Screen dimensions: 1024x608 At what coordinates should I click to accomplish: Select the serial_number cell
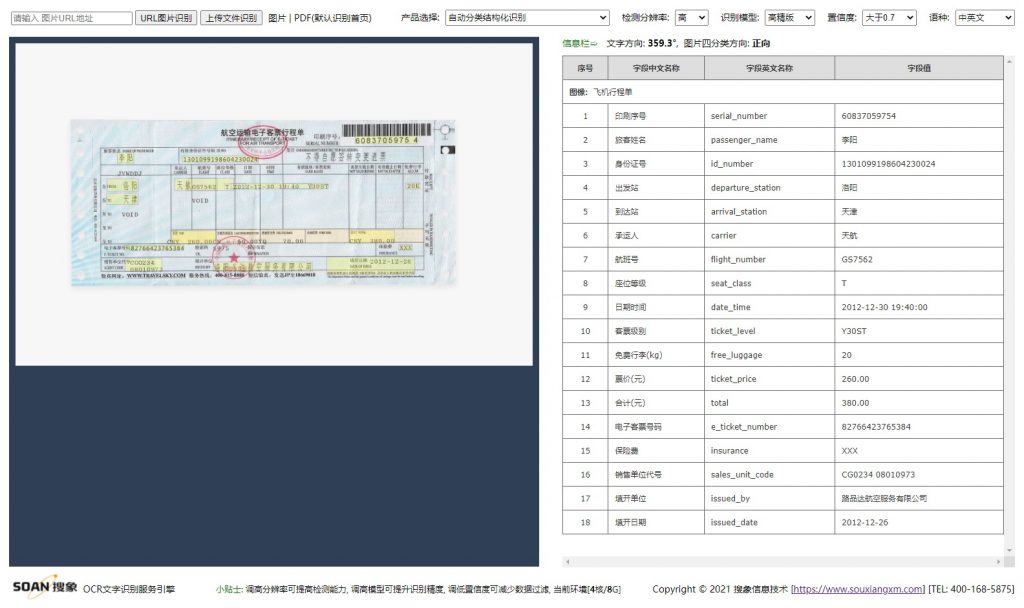[769, 116]
